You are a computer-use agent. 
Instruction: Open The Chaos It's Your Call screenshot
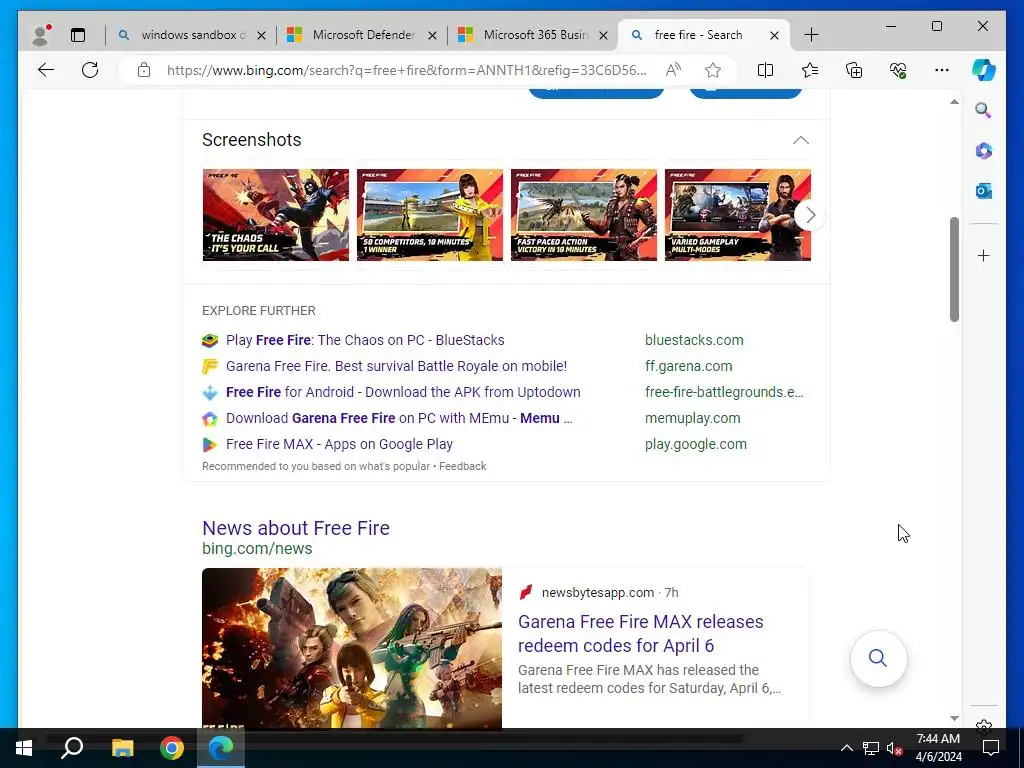276,215
